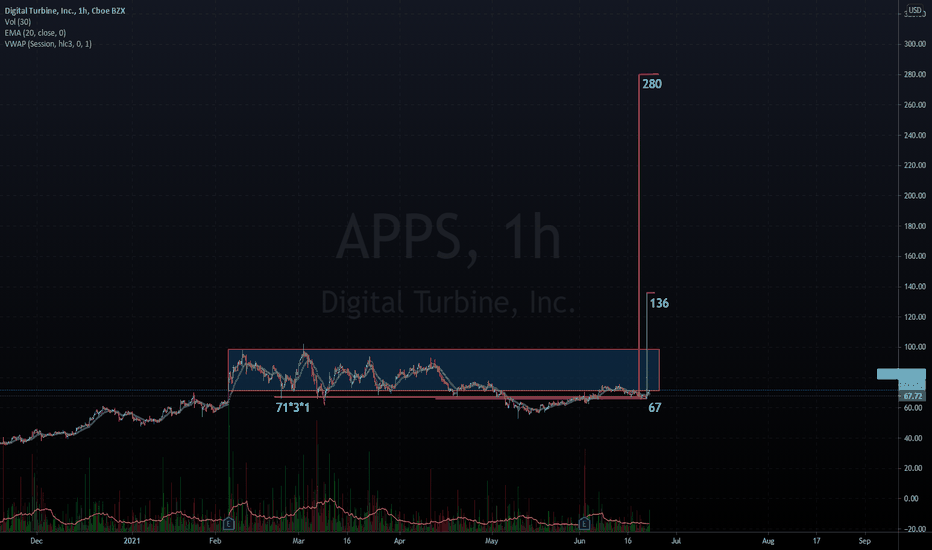Select the 67 text annotation below the box
The width and height of the screenshot is (932, 550).
click(x=654, y=408)
